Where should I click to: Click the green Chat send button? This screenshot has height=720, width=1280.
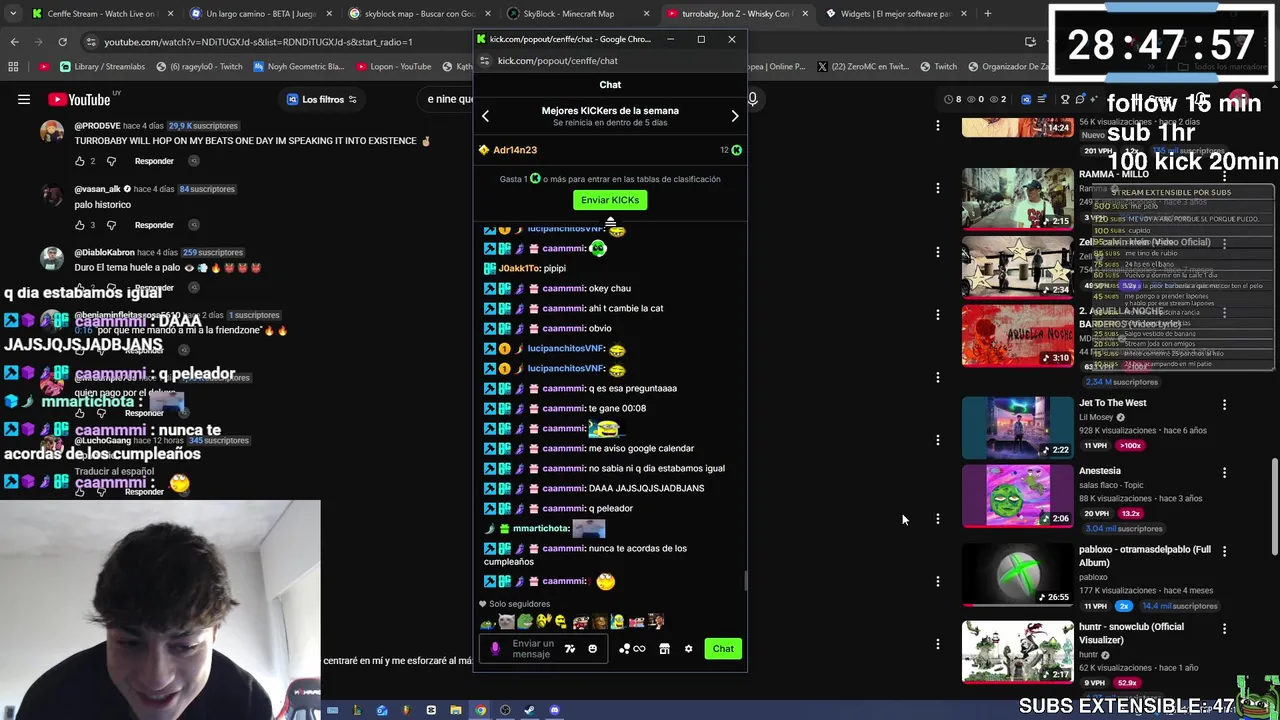pyautogui.click(x=723, y=649)
